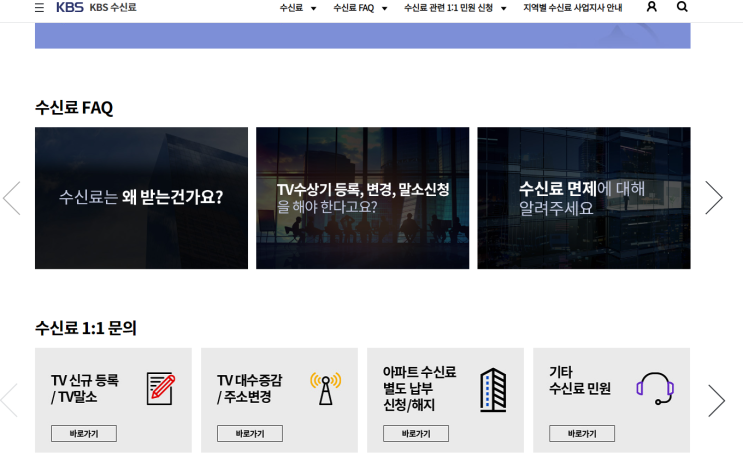Open the user account icon

coord(652,7)
